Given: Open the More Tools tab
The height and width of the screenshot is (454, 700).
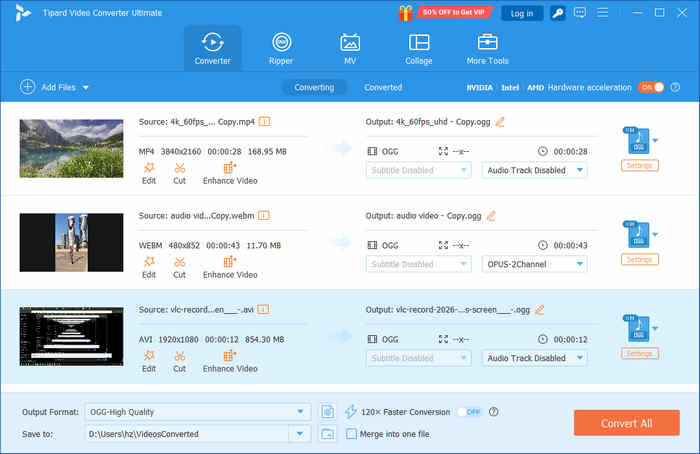Looking at the screenshot, I should coord(488,48).
